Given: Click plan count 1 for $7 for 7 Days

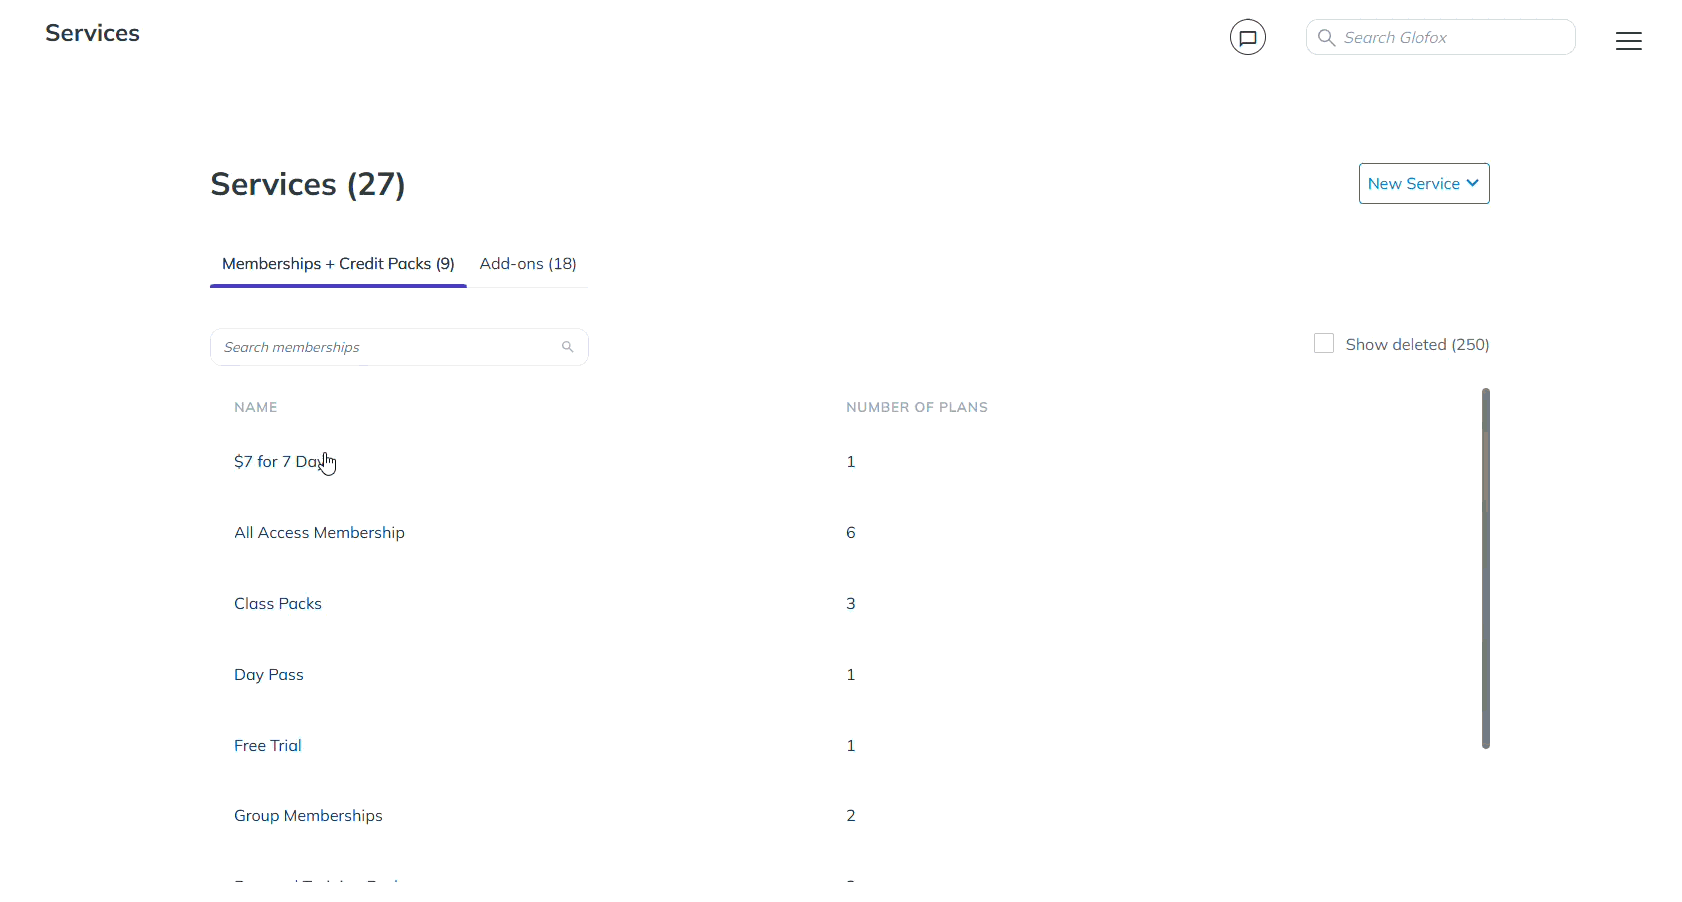Looking at the screenshot, I should [851, 462].
